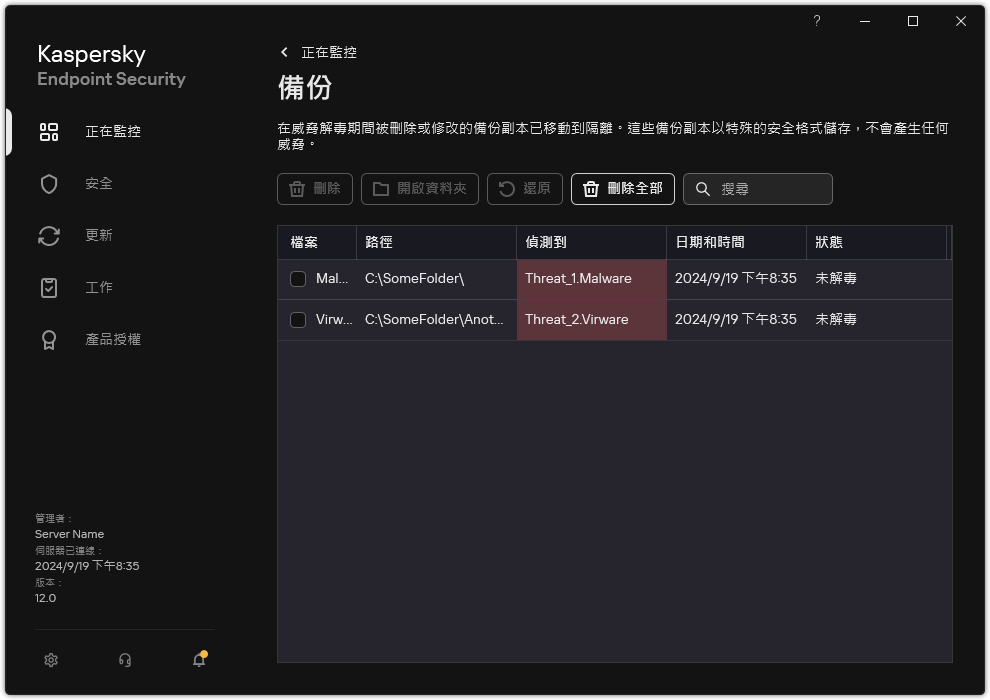Screen dimensions: 990x700
Task: Click inside the 搜尋 search field
Action: [x=765, y=189]
